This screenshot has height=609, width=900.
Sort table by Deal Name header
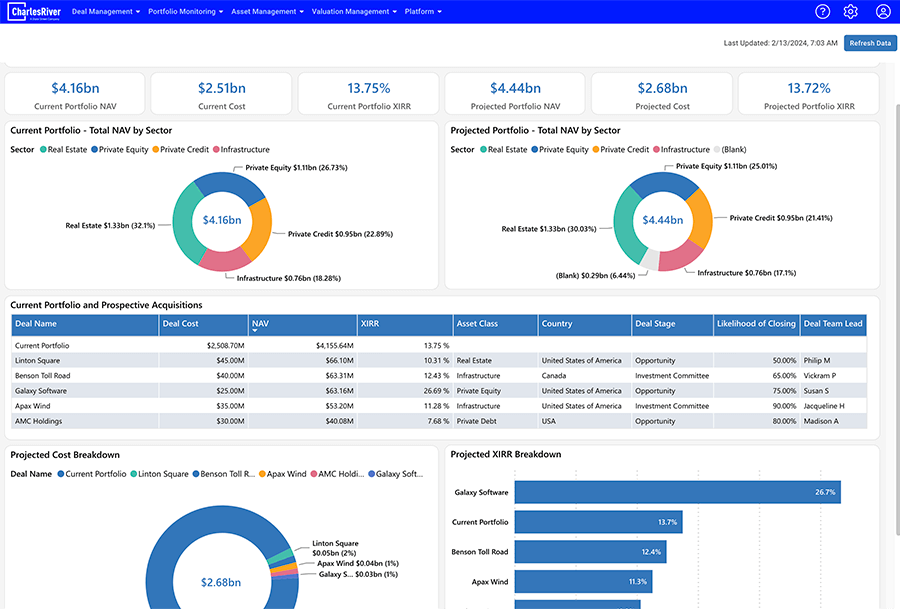pos(85,324)
